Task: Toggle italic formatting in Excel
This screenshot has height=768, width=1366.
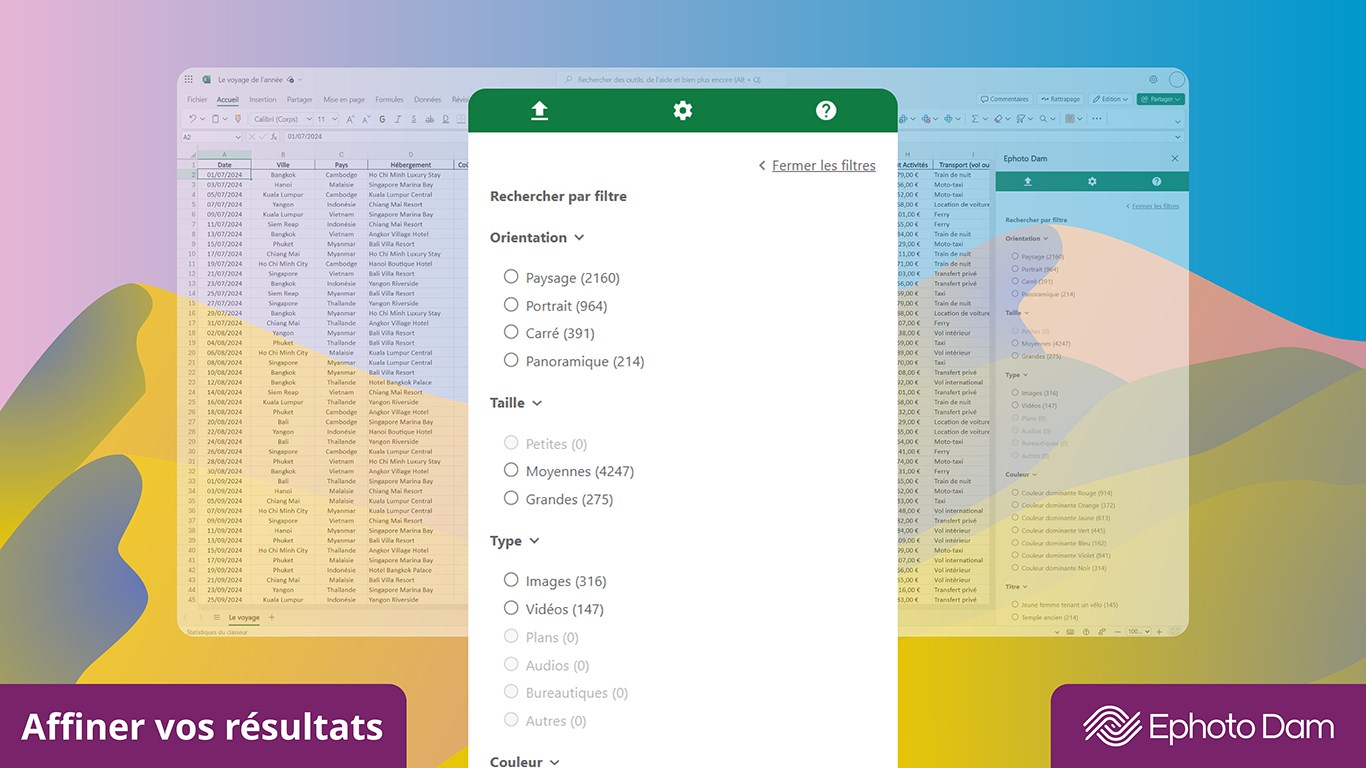Action: pos(398,119)
